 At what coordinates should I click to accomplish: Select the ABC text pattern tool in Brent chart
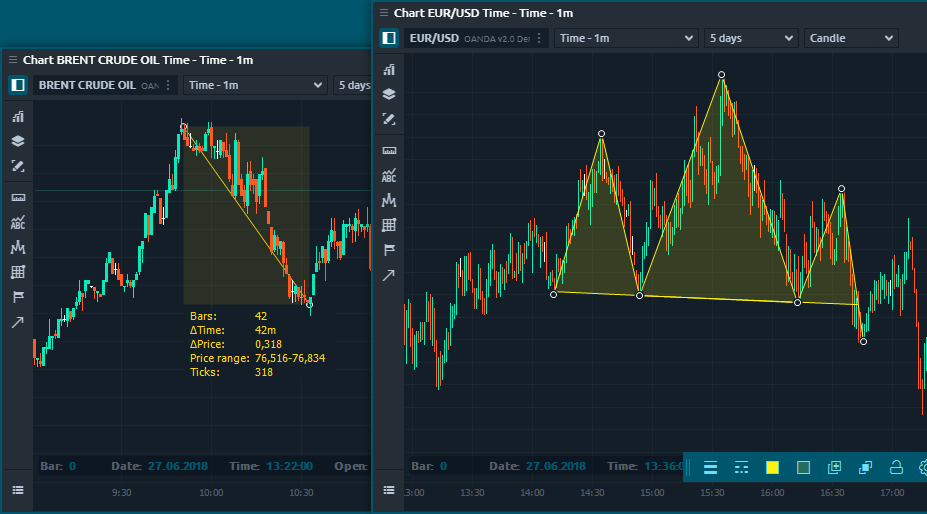click(x=17, y=222)
